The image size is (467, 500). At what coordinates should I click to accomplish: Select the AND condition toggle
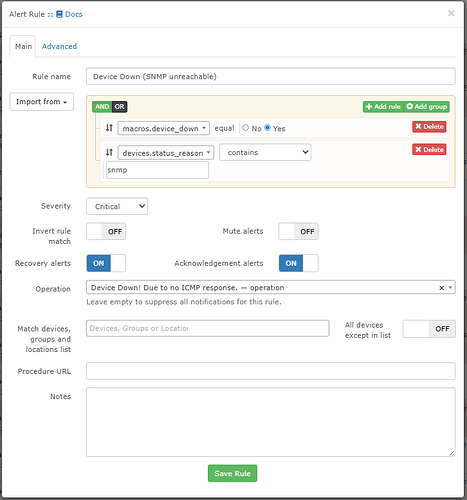[x=102, y=107]
